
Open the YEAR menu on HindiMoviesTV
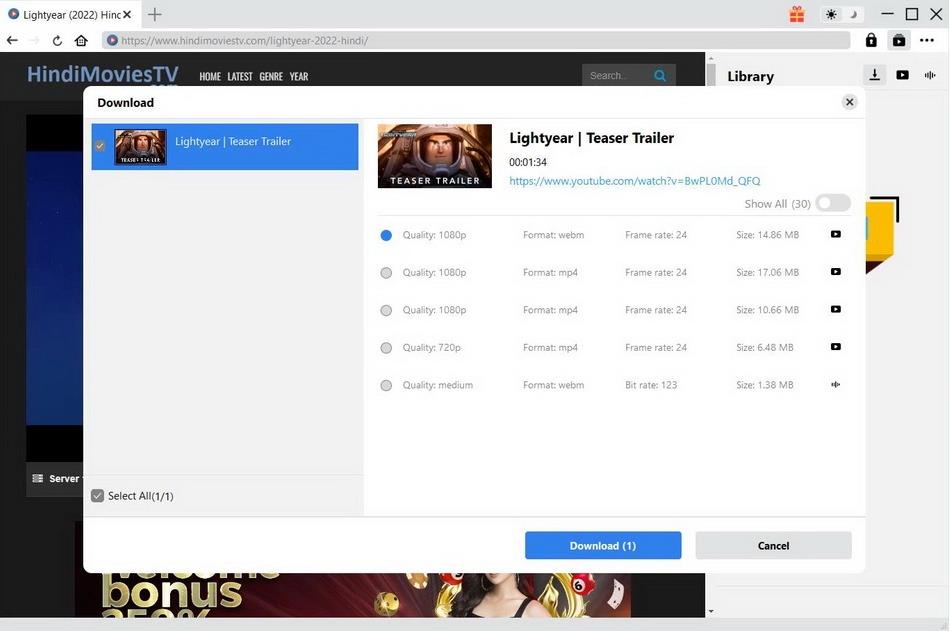299,76
